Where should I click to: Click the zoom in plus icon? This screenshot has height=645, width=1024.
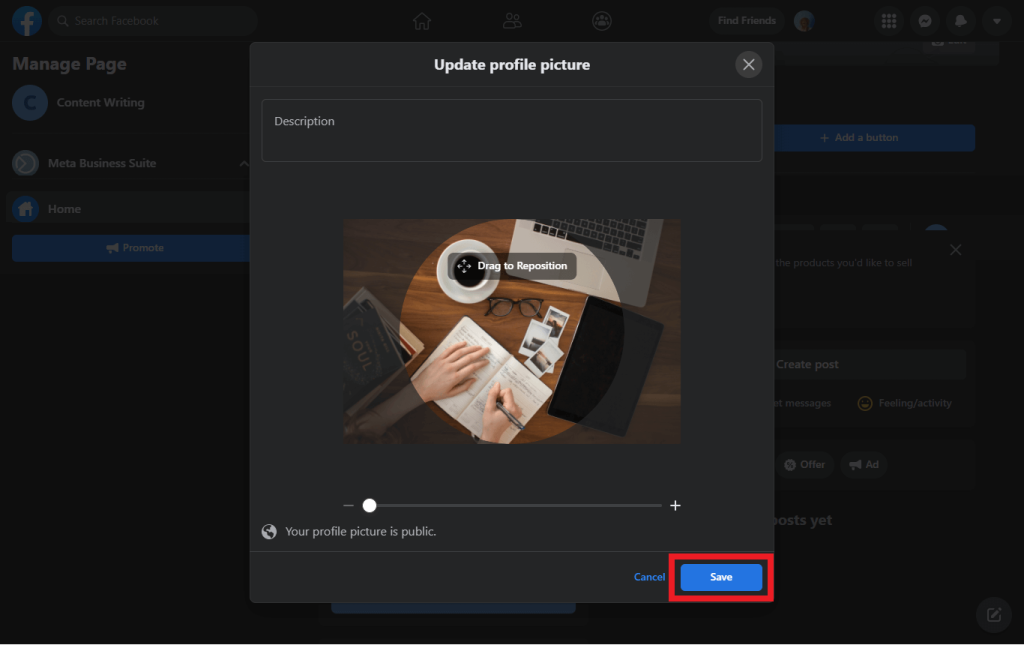point(675,505)
